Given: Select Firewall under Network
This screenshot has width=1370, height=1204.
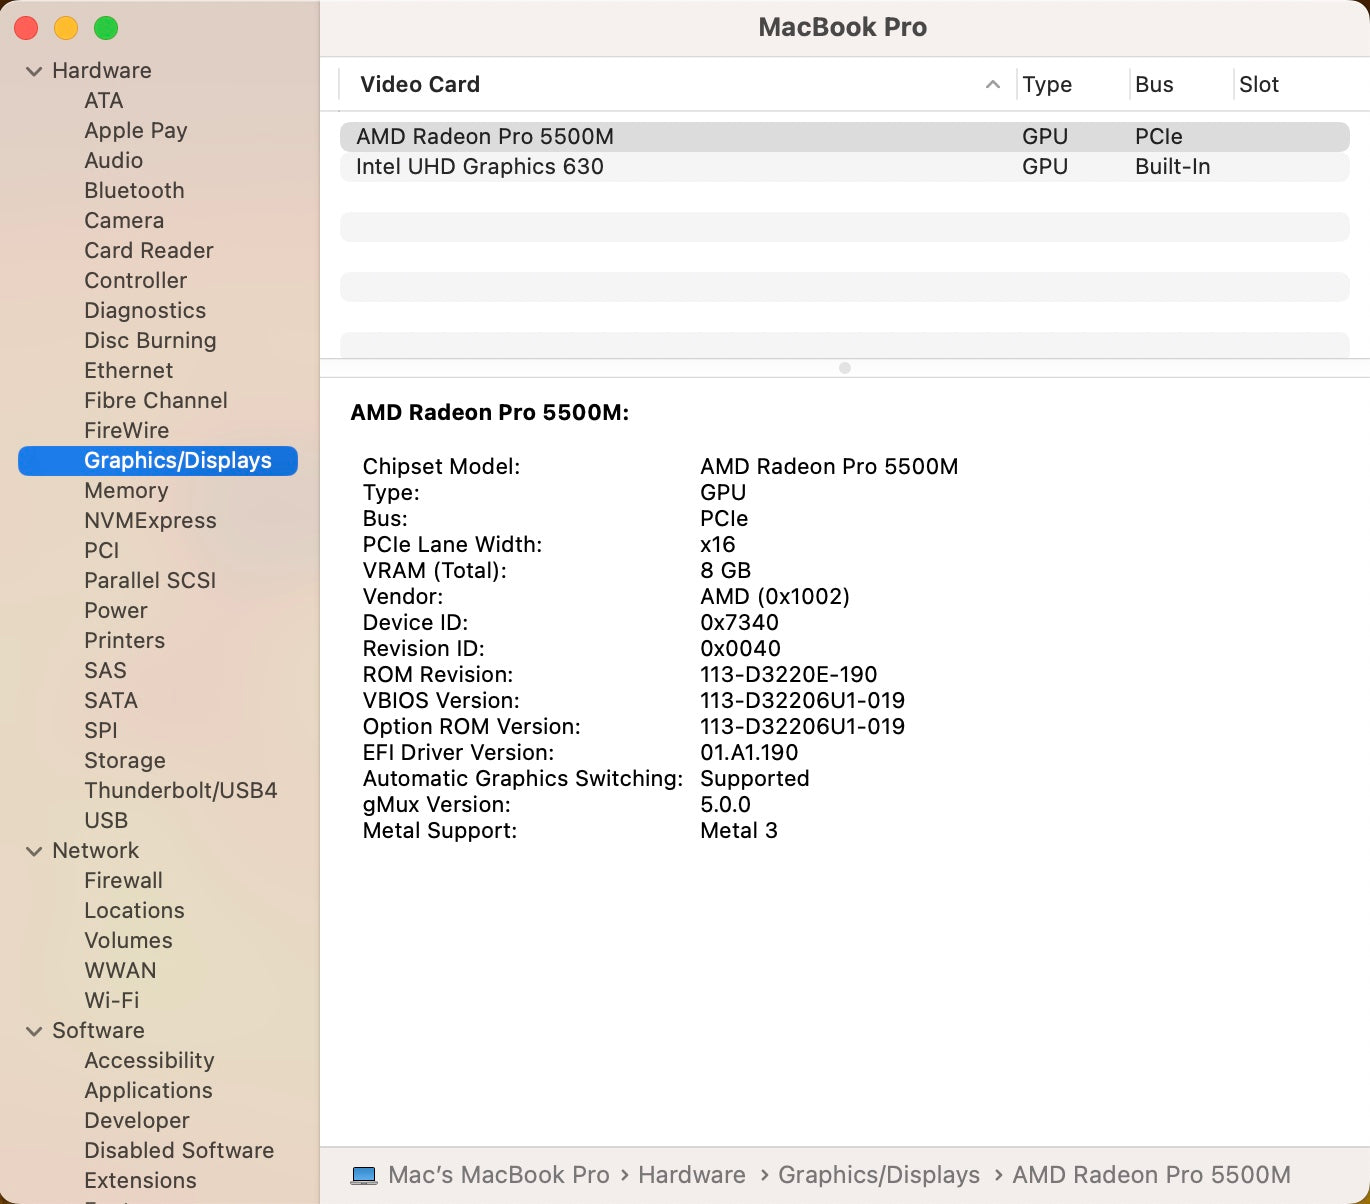Looking at the screenshot, I should [x=123, y=881].
